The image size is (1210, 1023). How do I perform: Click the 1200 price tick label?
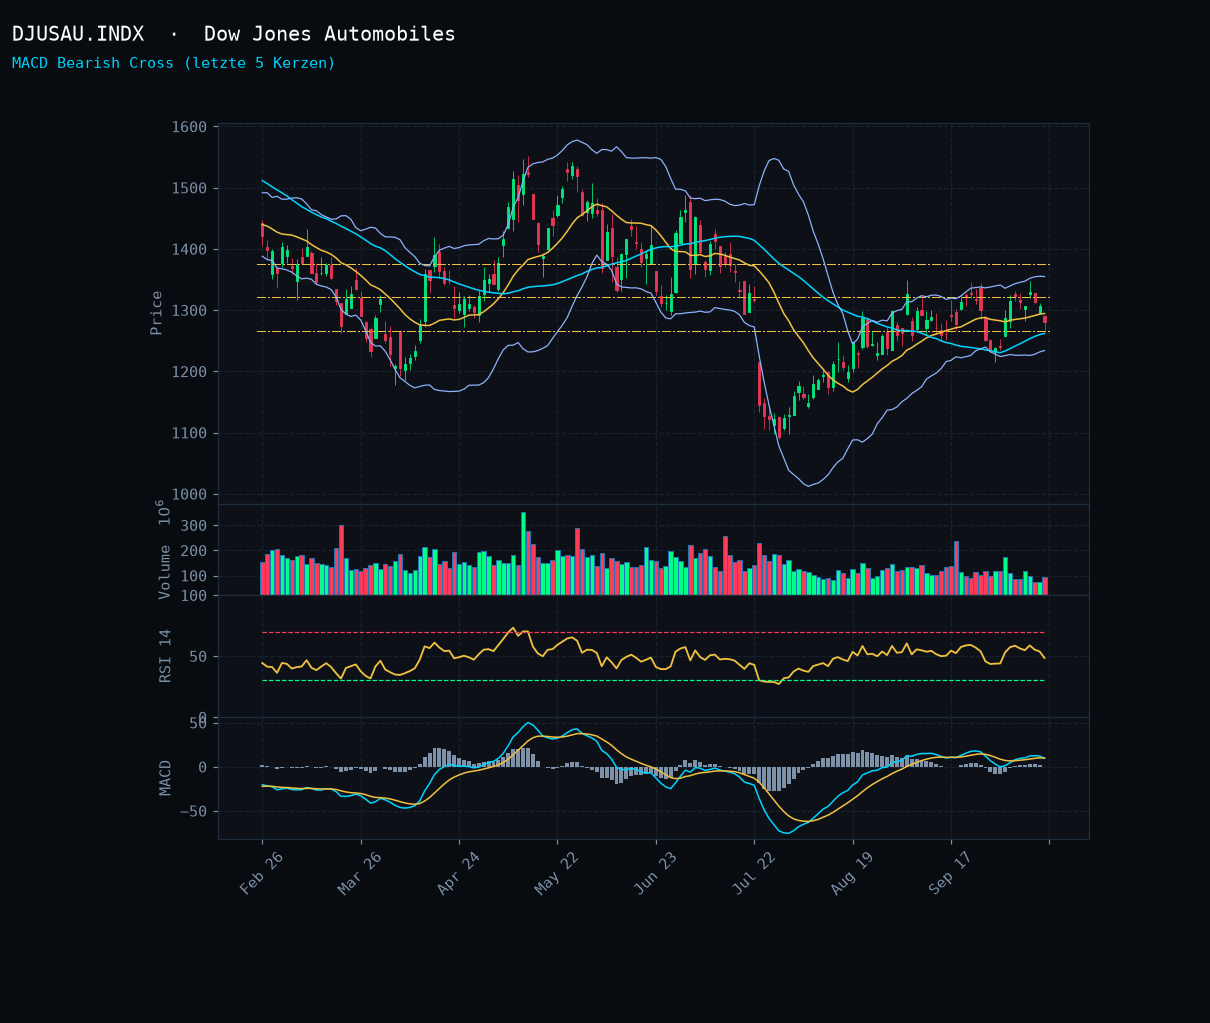[189, 372]
